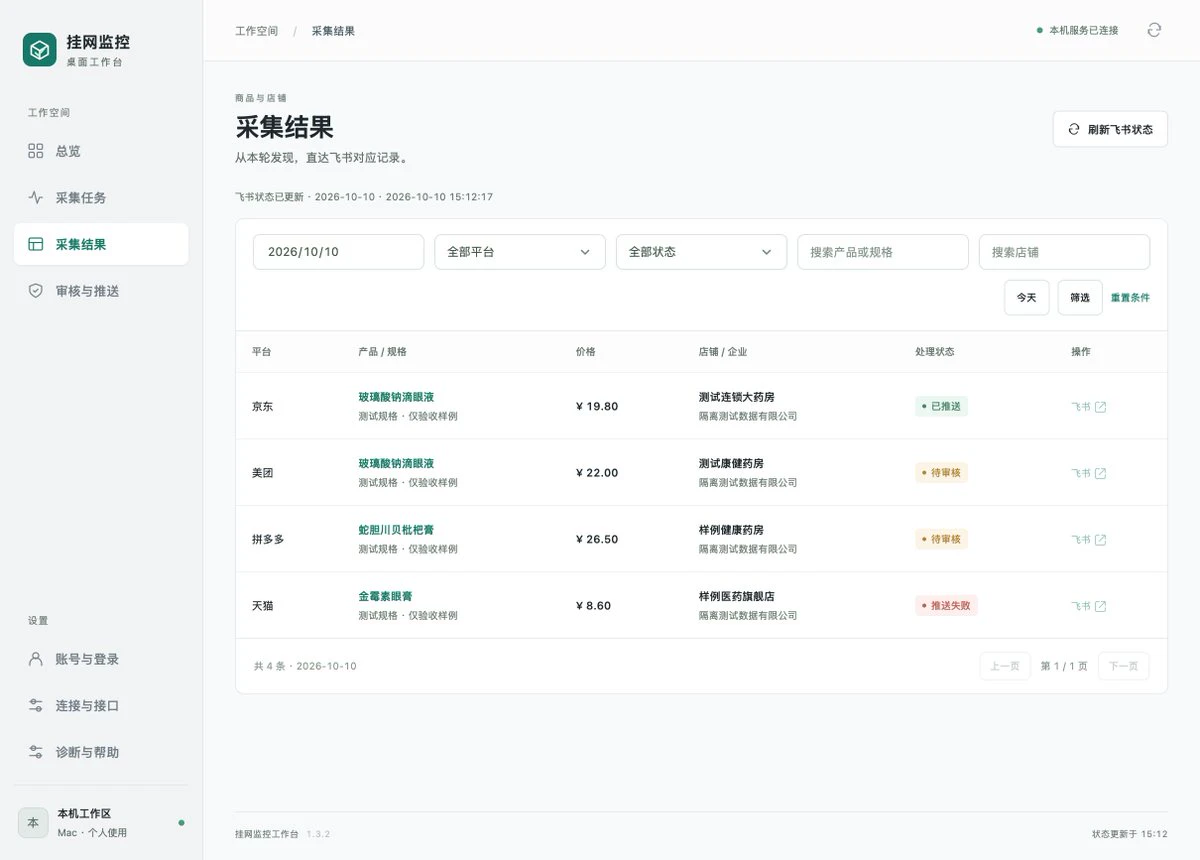Open 飞书 external link icon for 拼多多 row

point(1100,540)
